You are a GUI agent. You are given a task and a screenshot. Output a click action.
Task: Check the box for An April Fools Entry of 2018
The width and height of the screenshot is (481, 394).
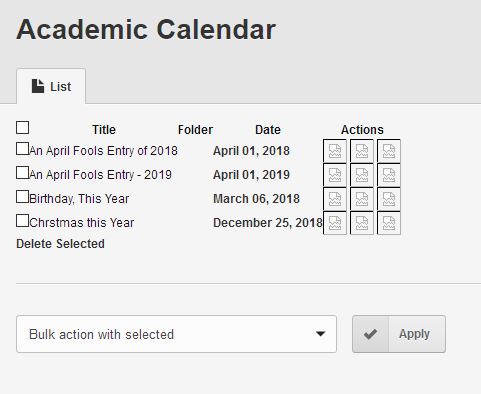tap(22, 149)
